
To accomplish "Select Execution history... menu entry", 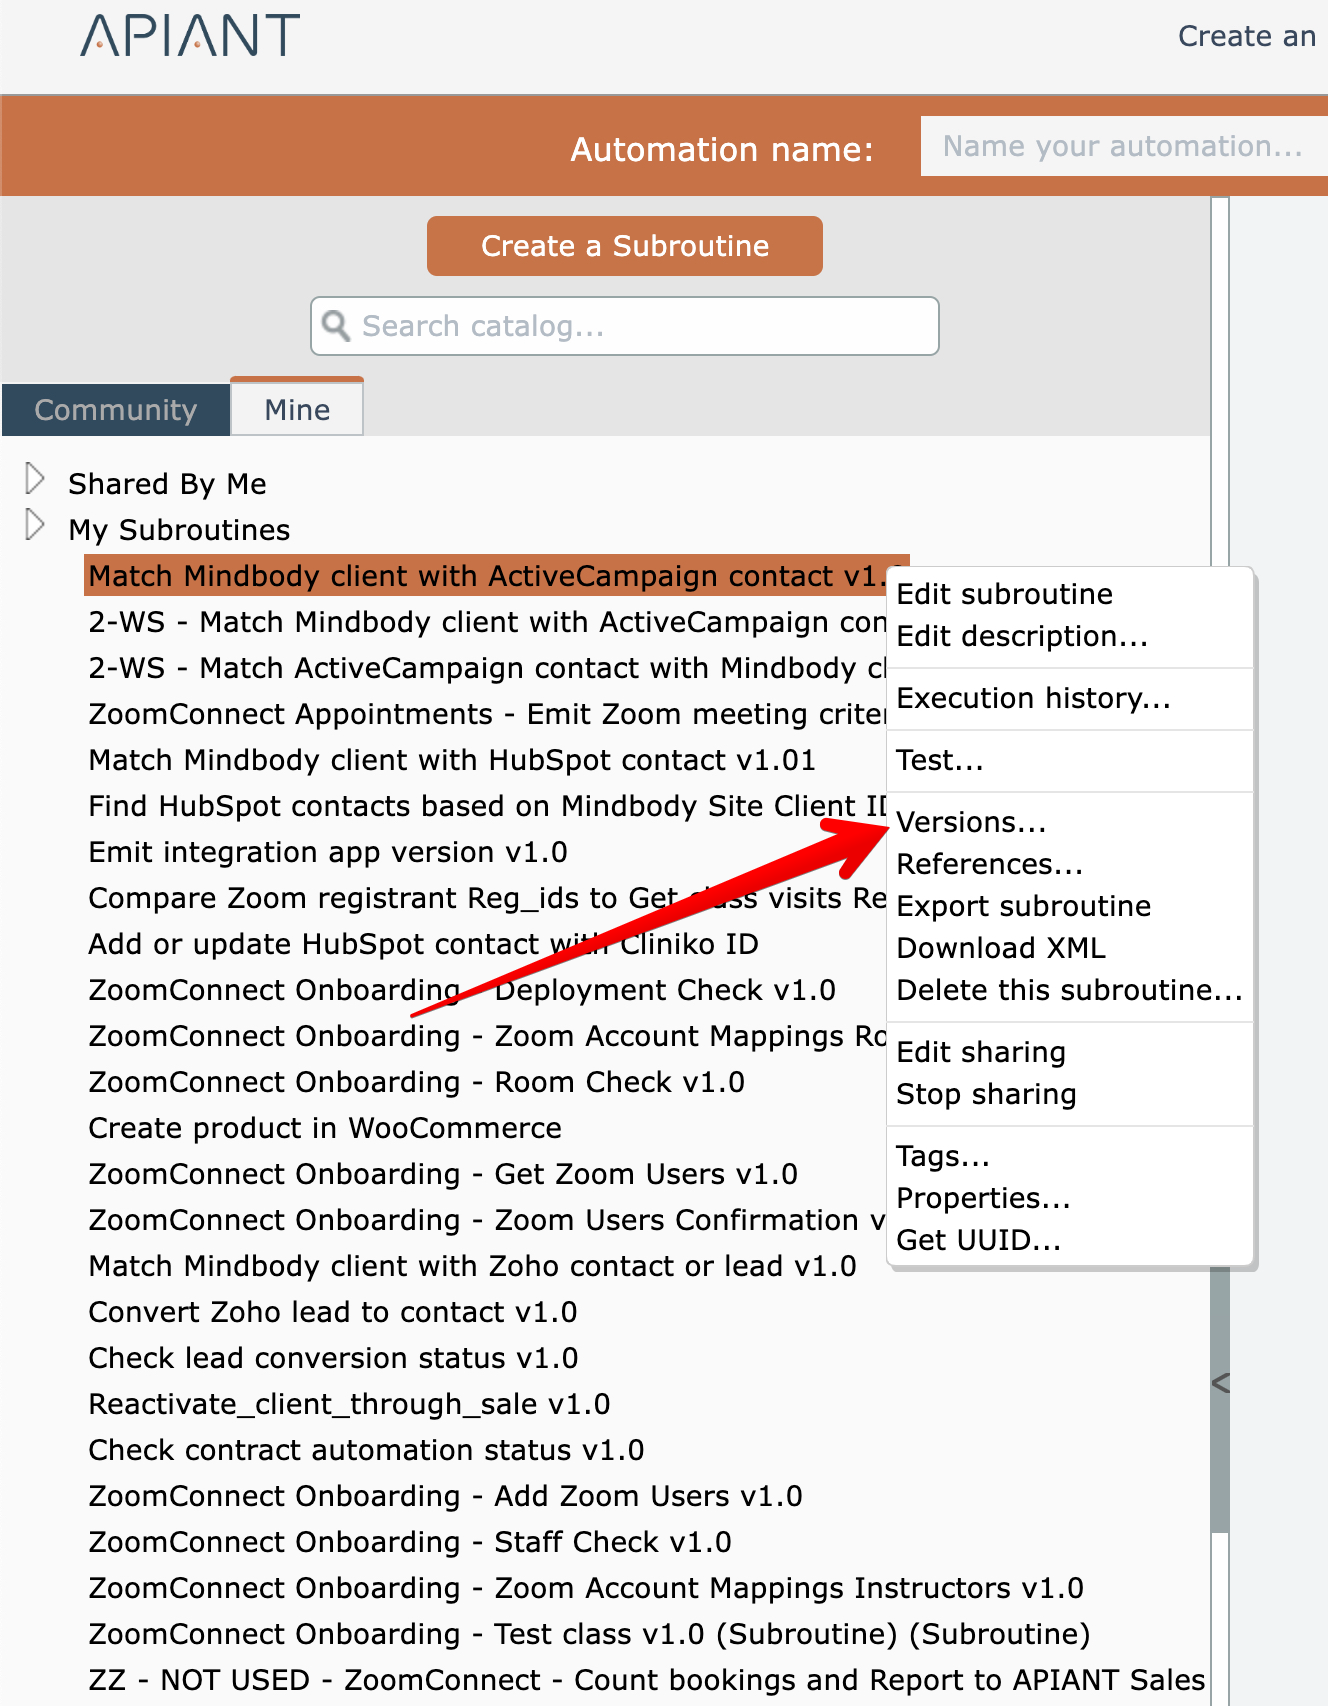I will pos(1033,698).
